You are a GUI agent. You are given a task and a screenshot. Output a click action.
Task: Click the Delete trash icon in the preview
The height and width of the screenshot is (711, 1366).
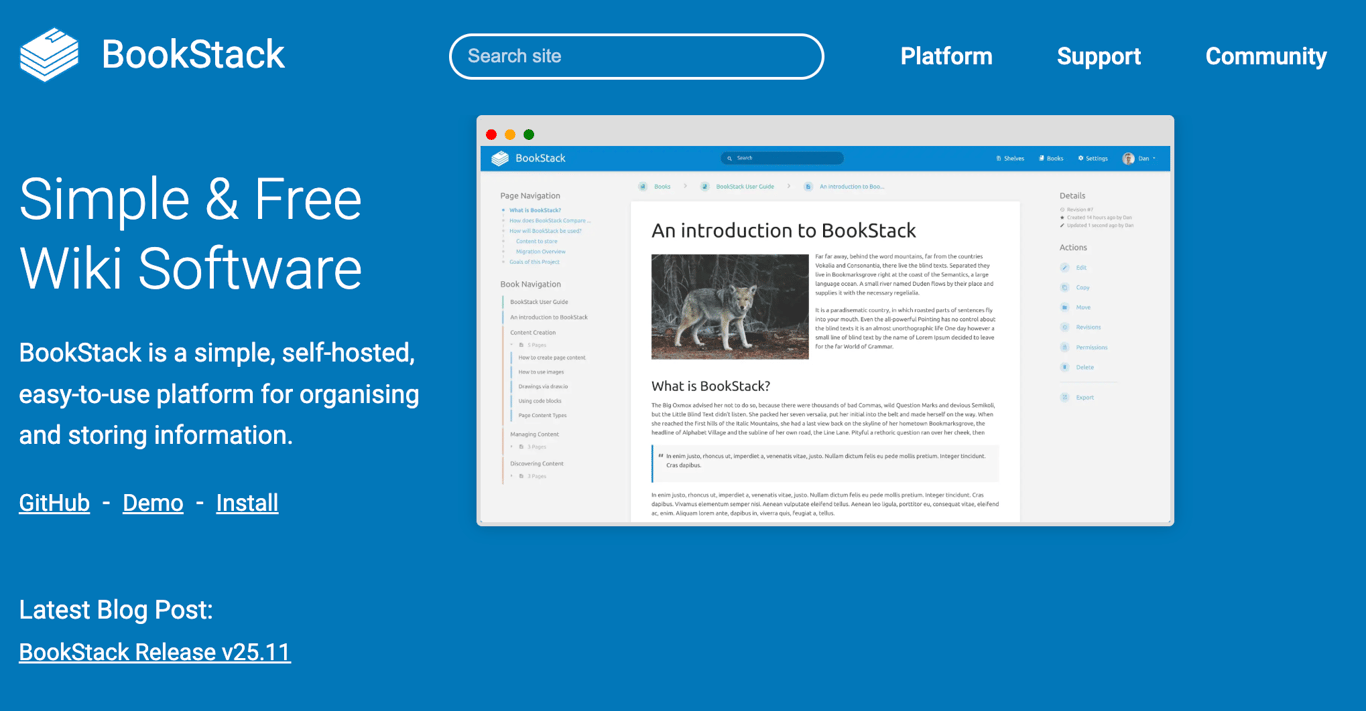click(1065, 368)
